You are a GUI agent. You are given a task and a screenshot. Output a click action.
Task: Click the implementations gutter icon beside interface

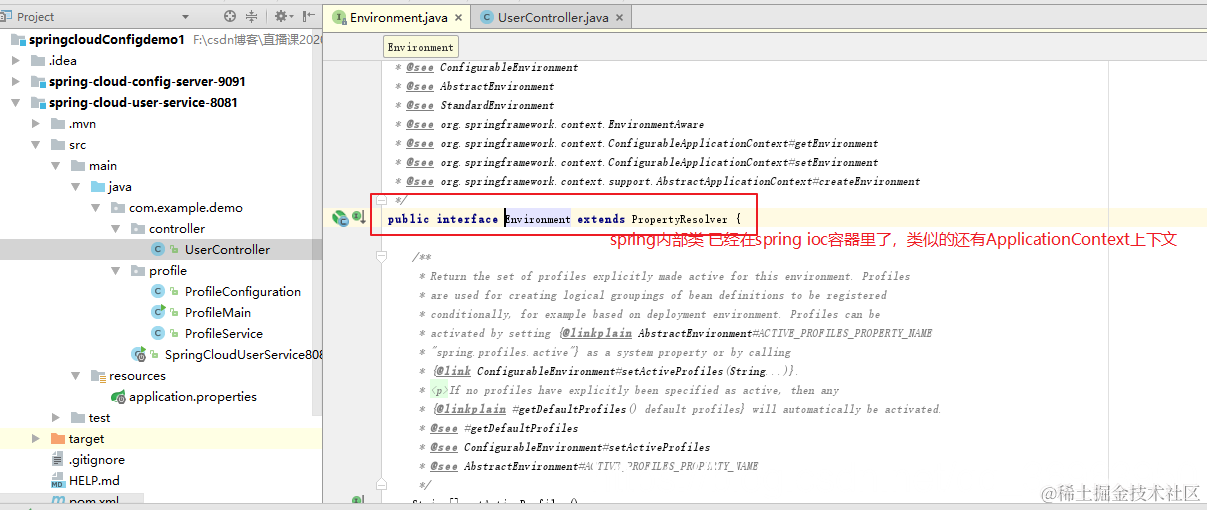(360, 217)
